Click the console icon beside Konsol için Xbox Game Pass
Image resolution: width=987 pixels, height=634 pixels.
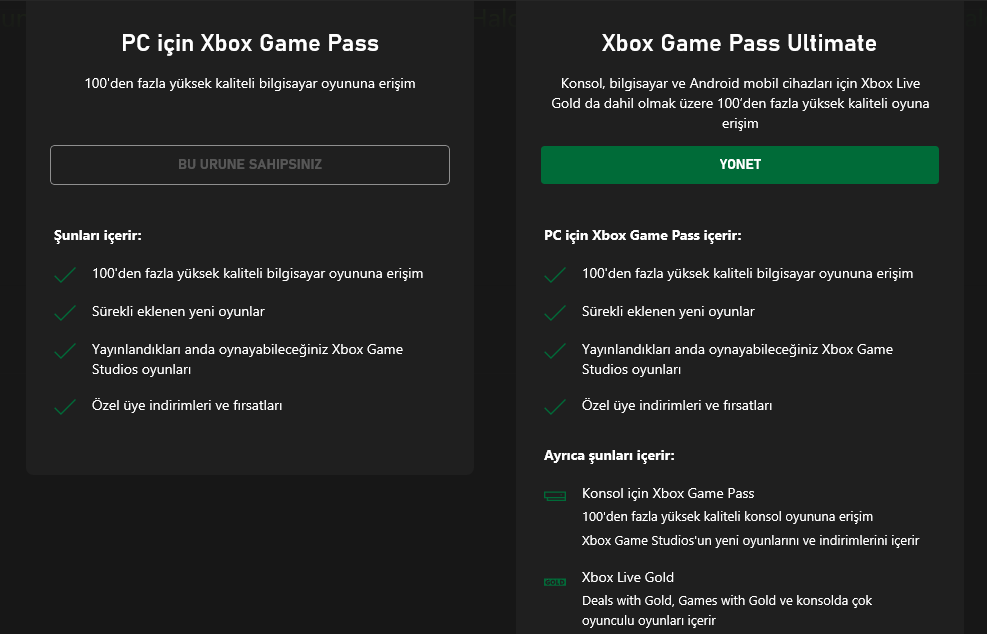coord(555,496)
